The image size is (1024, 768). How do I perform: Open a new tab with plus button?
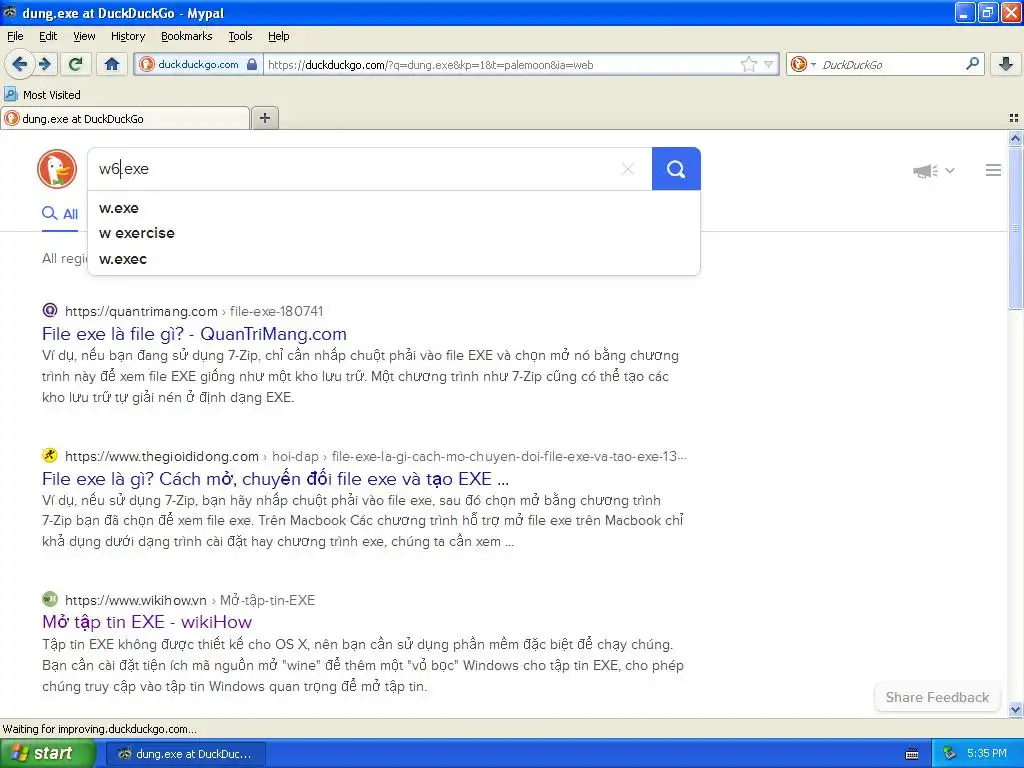click(264, 118)
